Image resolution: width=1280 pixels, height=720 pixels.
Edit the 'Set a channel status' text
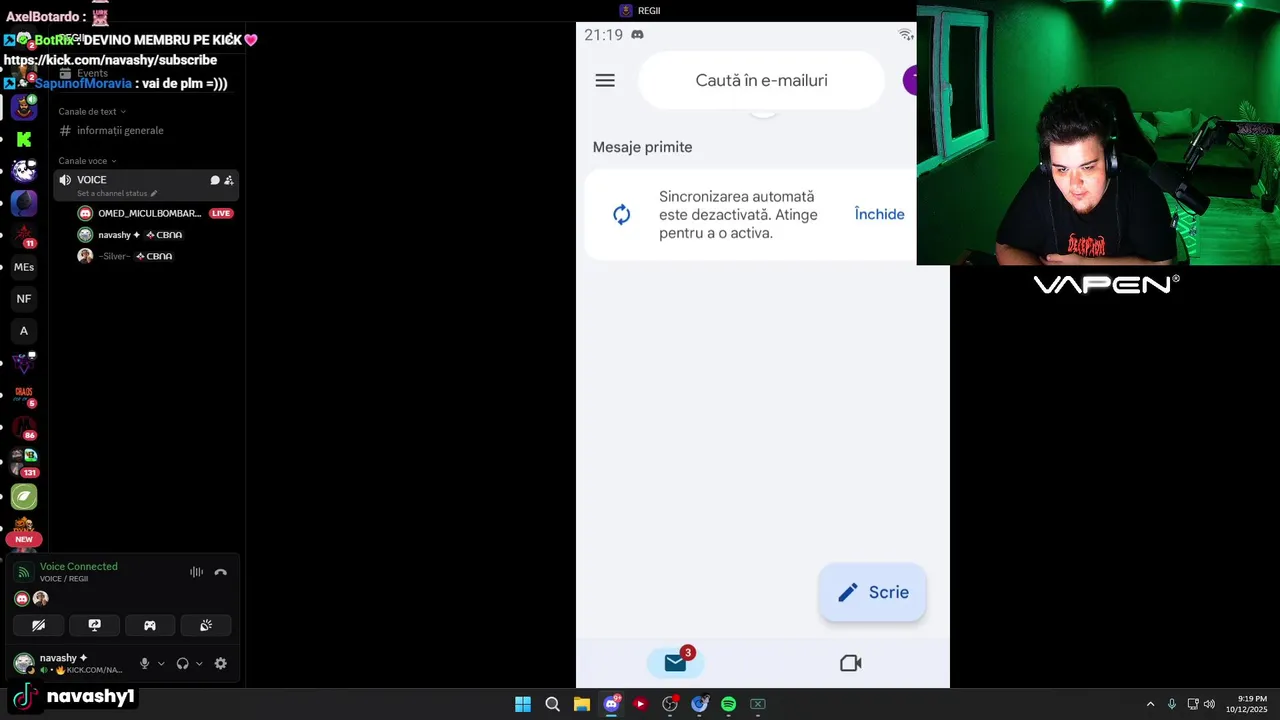[117, 193]
